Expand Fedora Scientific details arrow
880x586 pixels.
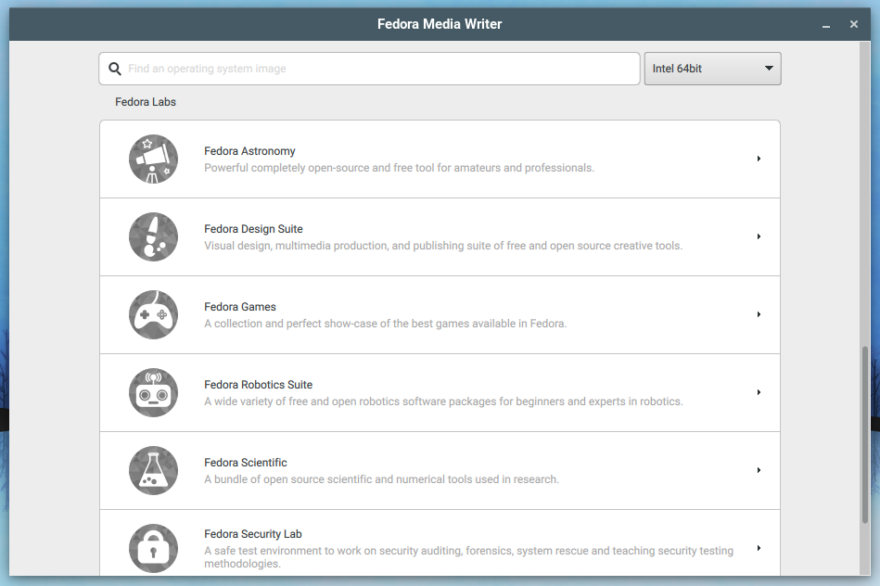point(759,470)
